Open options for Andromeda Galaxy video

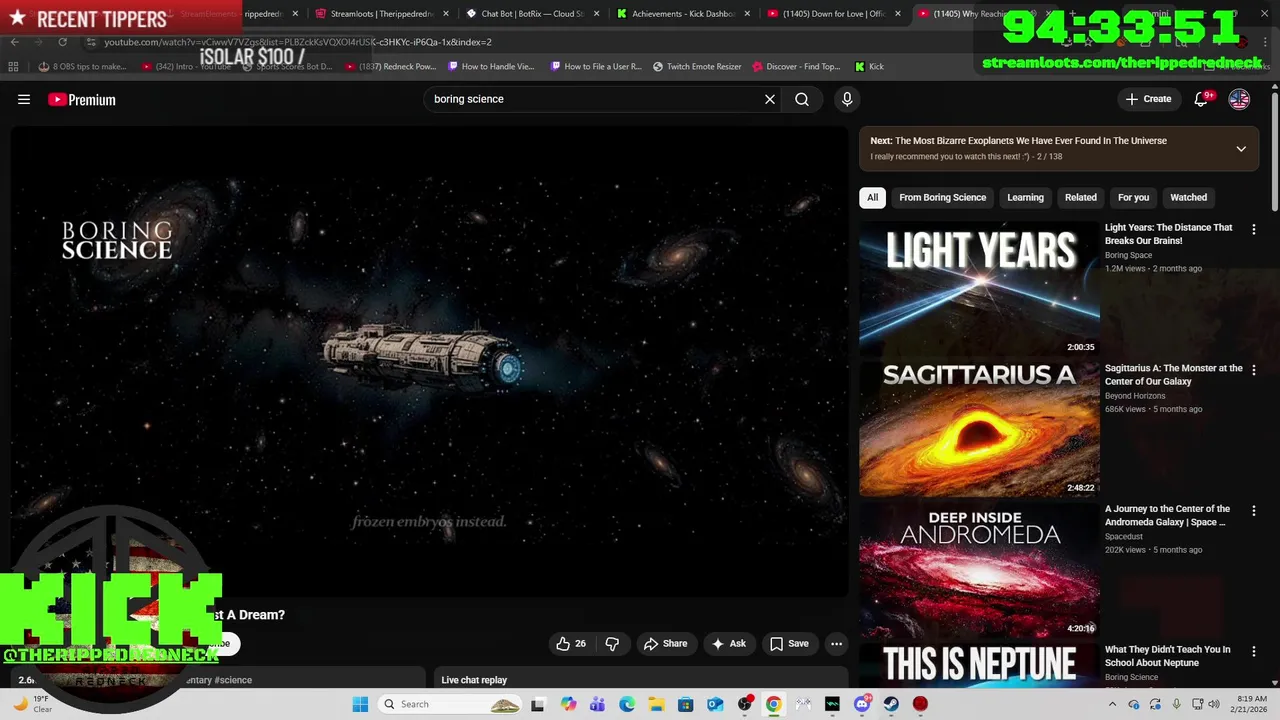click(x=1254, y=511)
